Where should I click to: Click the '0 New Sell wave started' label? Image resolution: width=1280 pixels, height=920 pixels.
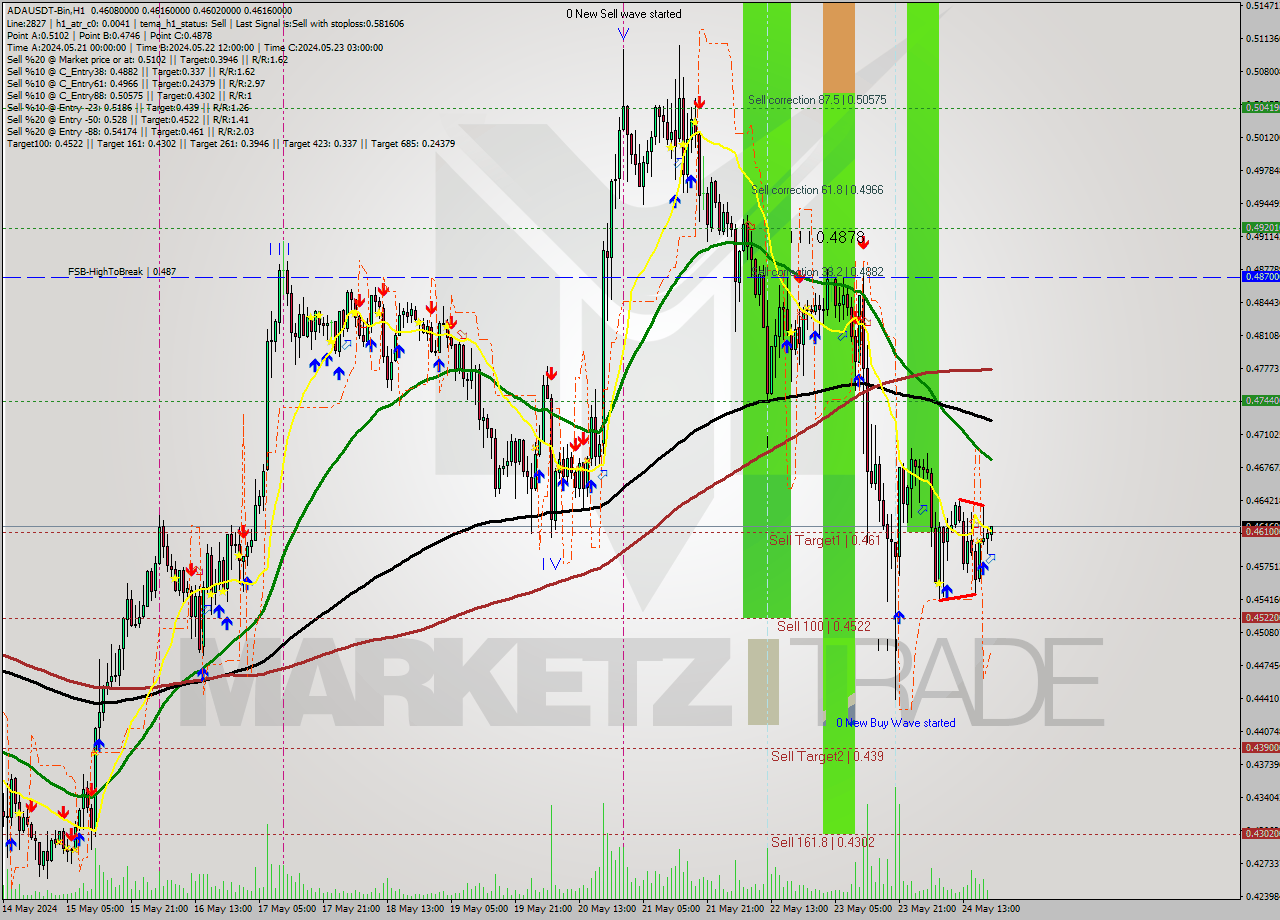tap(624, 14)
